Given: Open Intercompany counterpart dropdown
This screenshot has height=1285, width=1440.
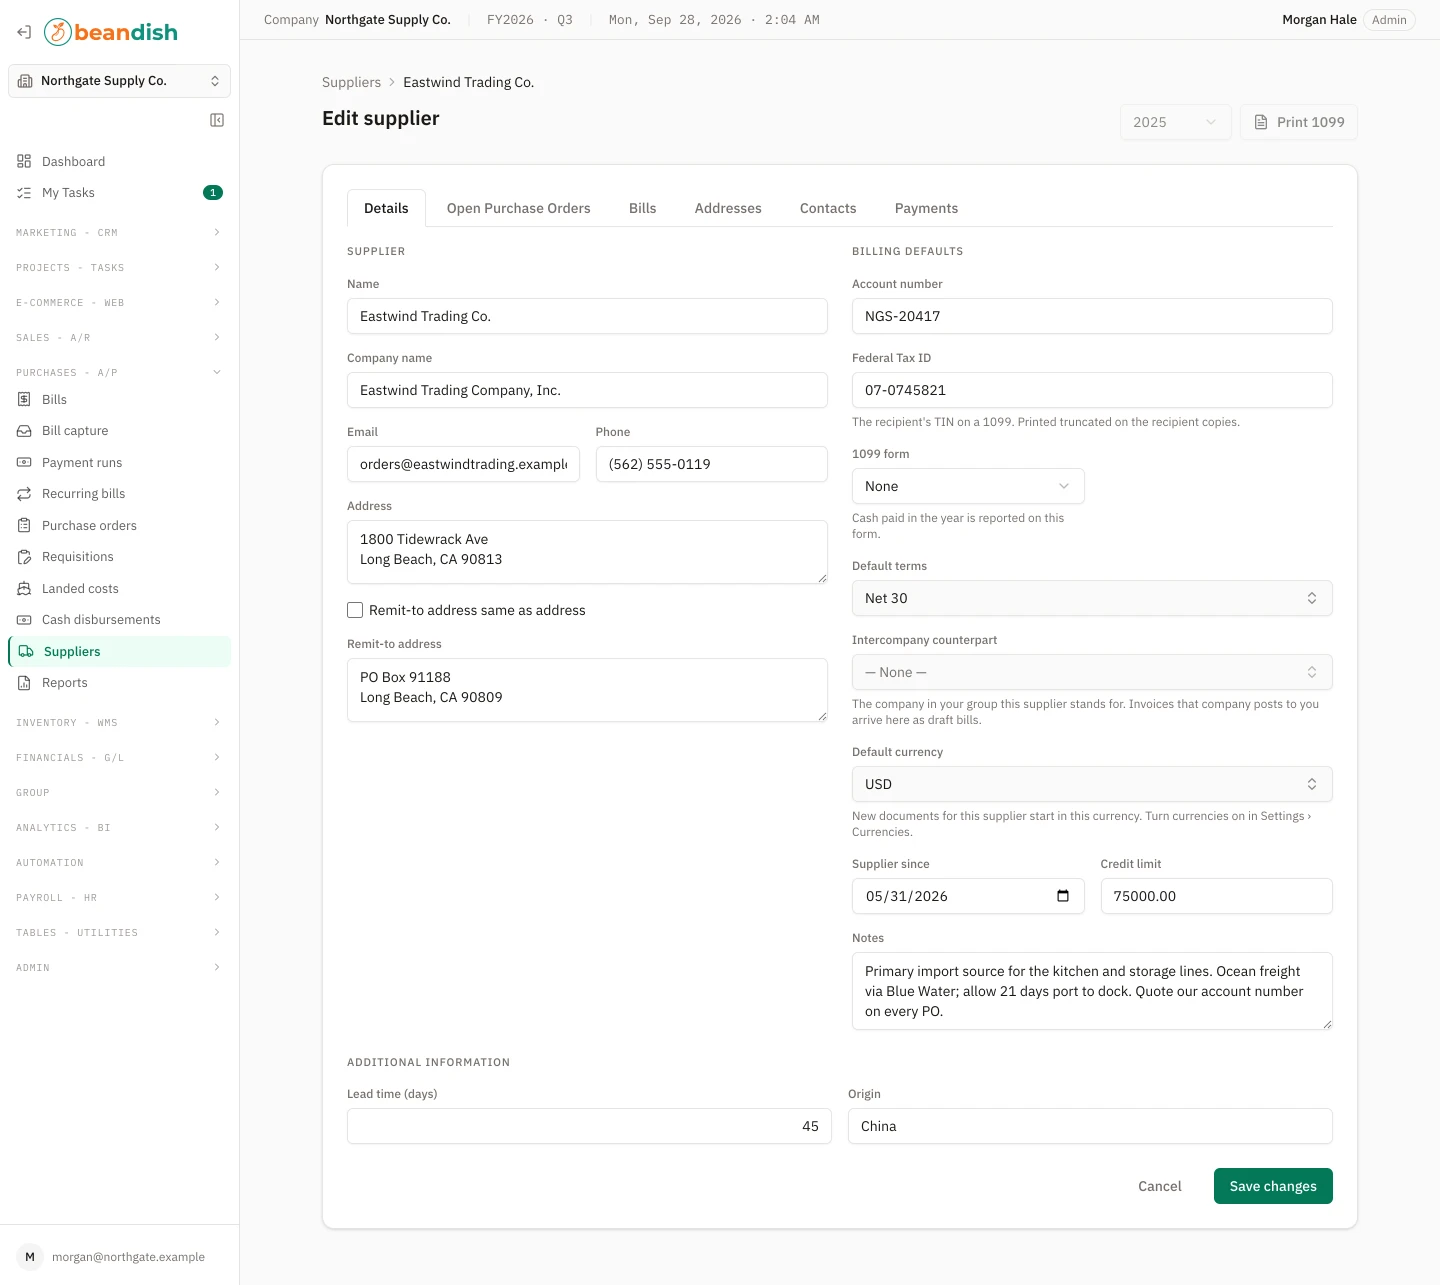Looking at the screenshot, I should 1092,672.
